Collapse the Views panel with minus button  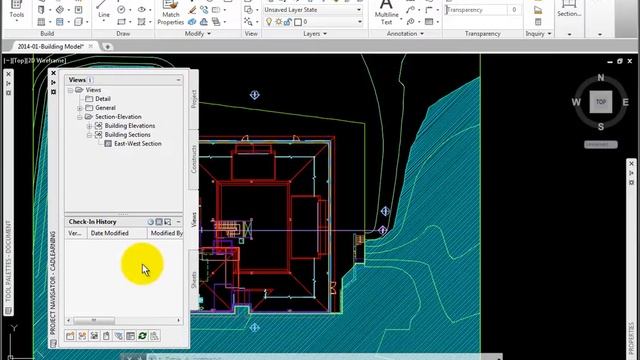[178, 80]
